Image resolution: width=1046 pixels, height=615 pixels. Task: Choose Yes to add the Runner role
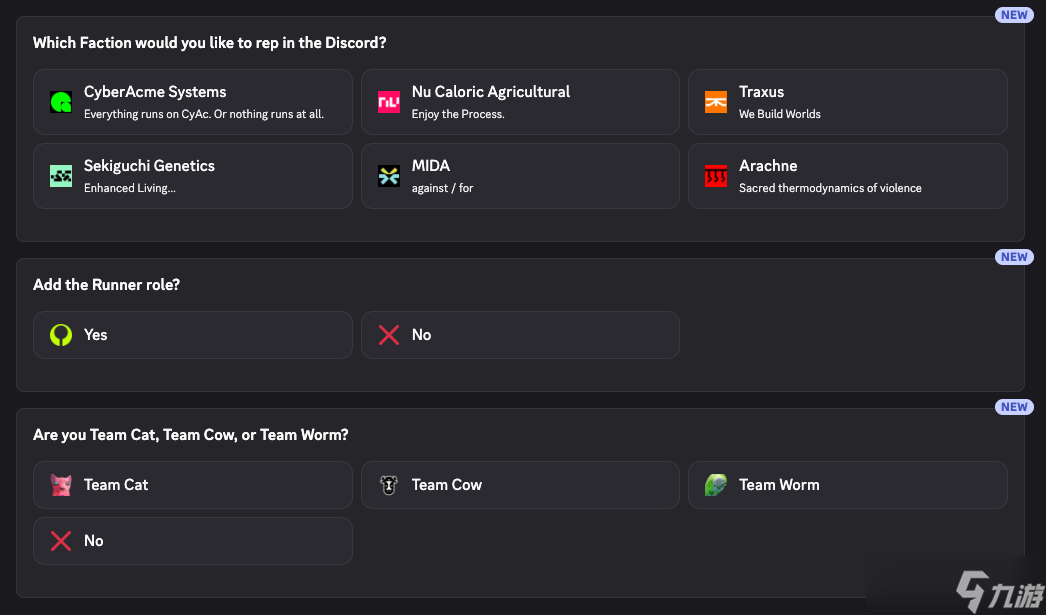click(192, 335)
